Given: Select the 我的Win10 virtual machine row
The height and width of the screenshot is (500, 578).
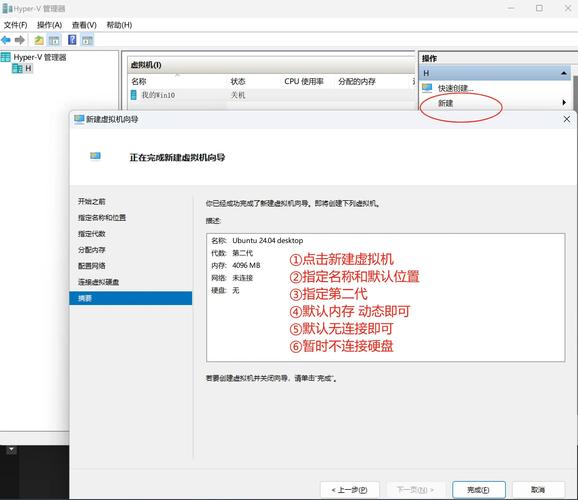Looking at the screenshot, I should tap(271, 95).
